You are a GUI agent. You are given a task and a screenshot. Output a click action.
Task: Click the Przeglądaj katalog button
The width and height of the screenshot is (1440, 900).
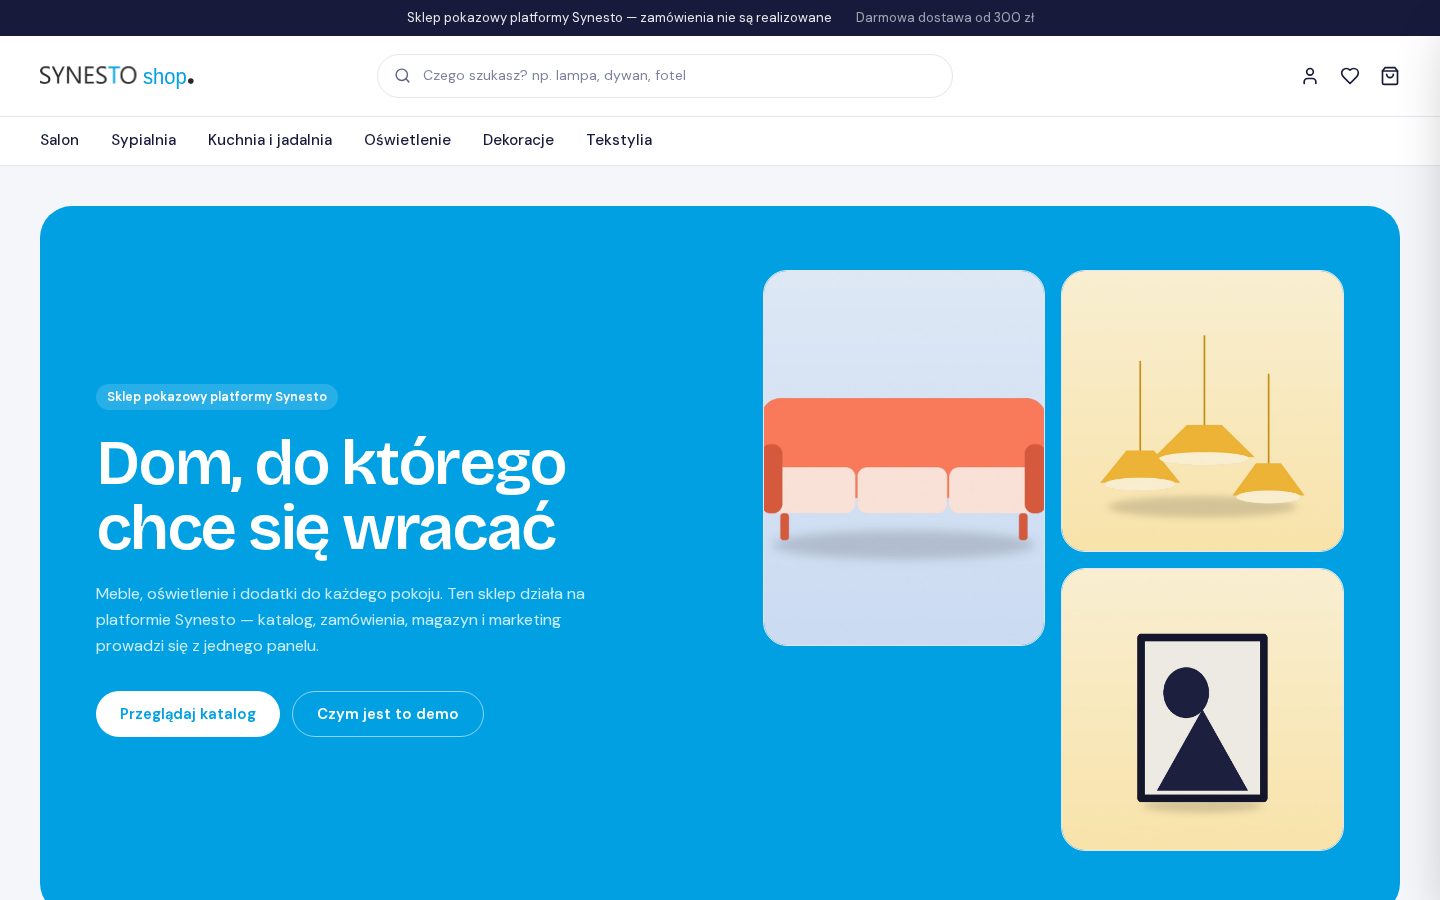click(x=188, y=714)
